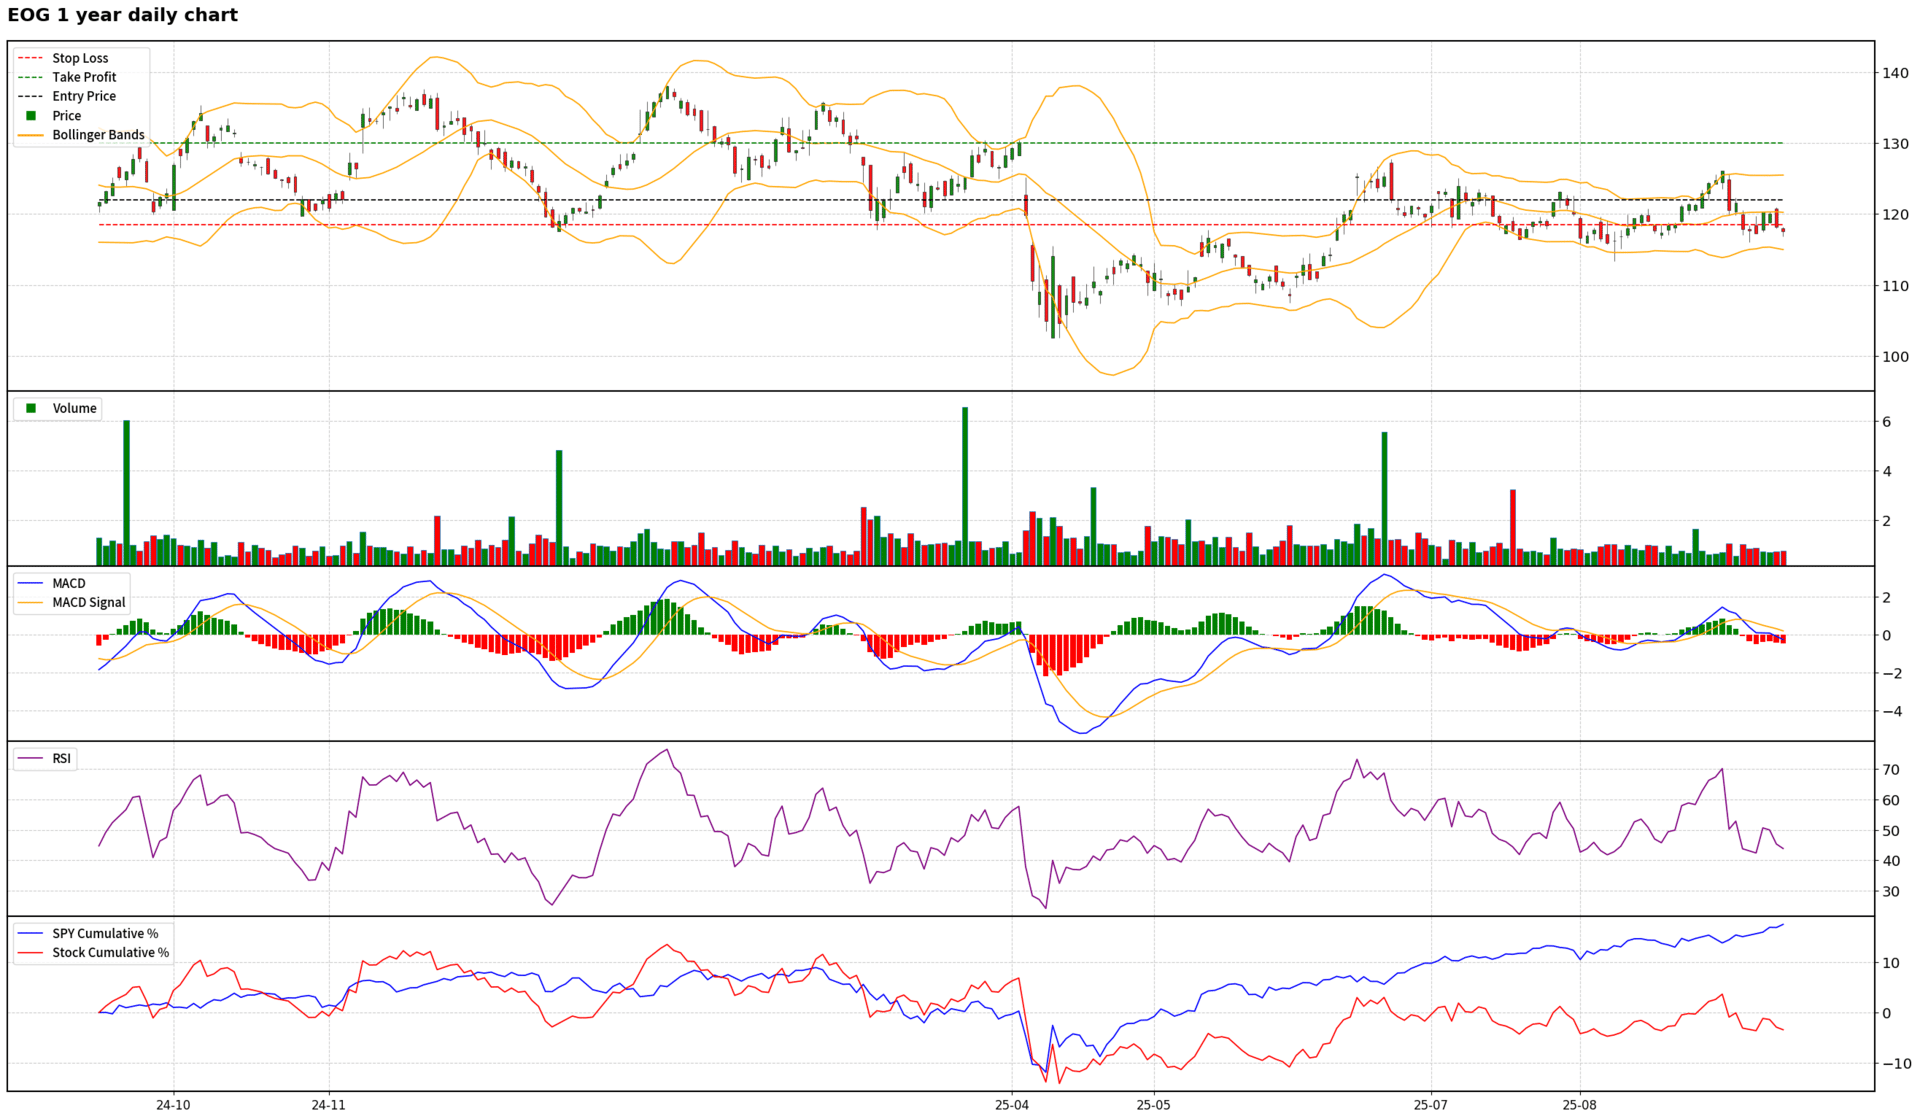
Task: Click the Stock Cumulative % legend entry
Action: coord(110,952)
